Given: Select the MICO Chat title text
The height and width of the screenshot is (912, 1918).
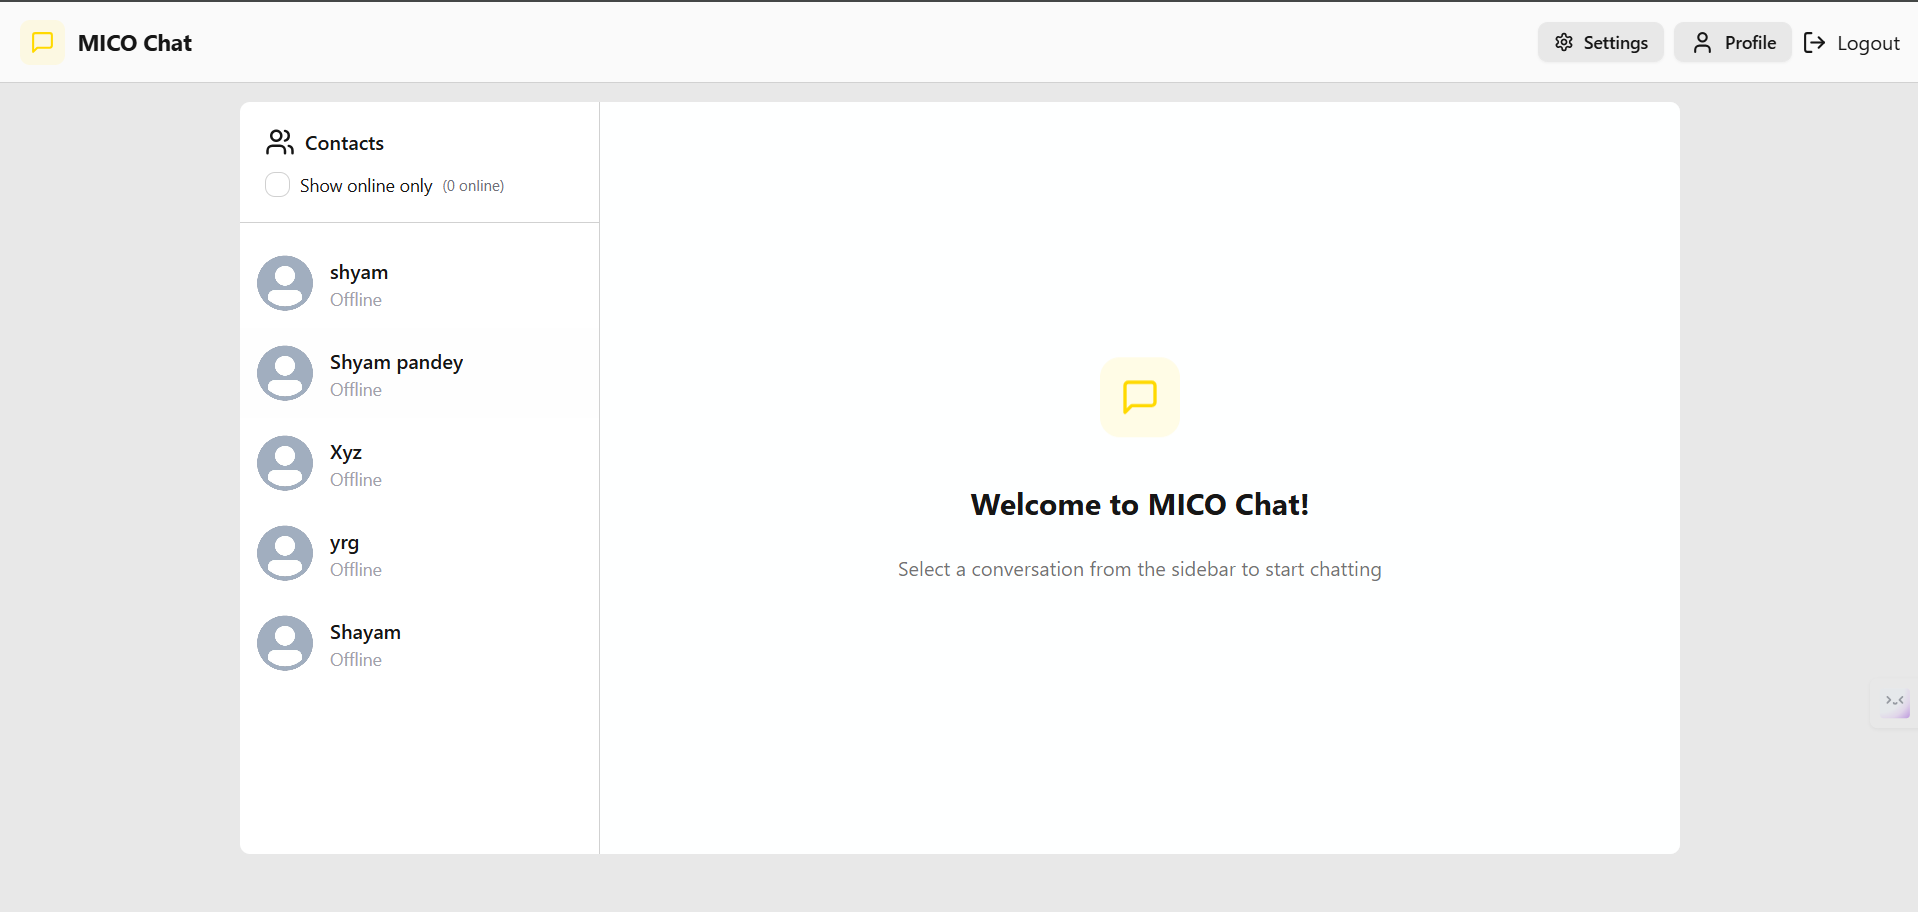Looking at the screenshot, I should [135, 43].
